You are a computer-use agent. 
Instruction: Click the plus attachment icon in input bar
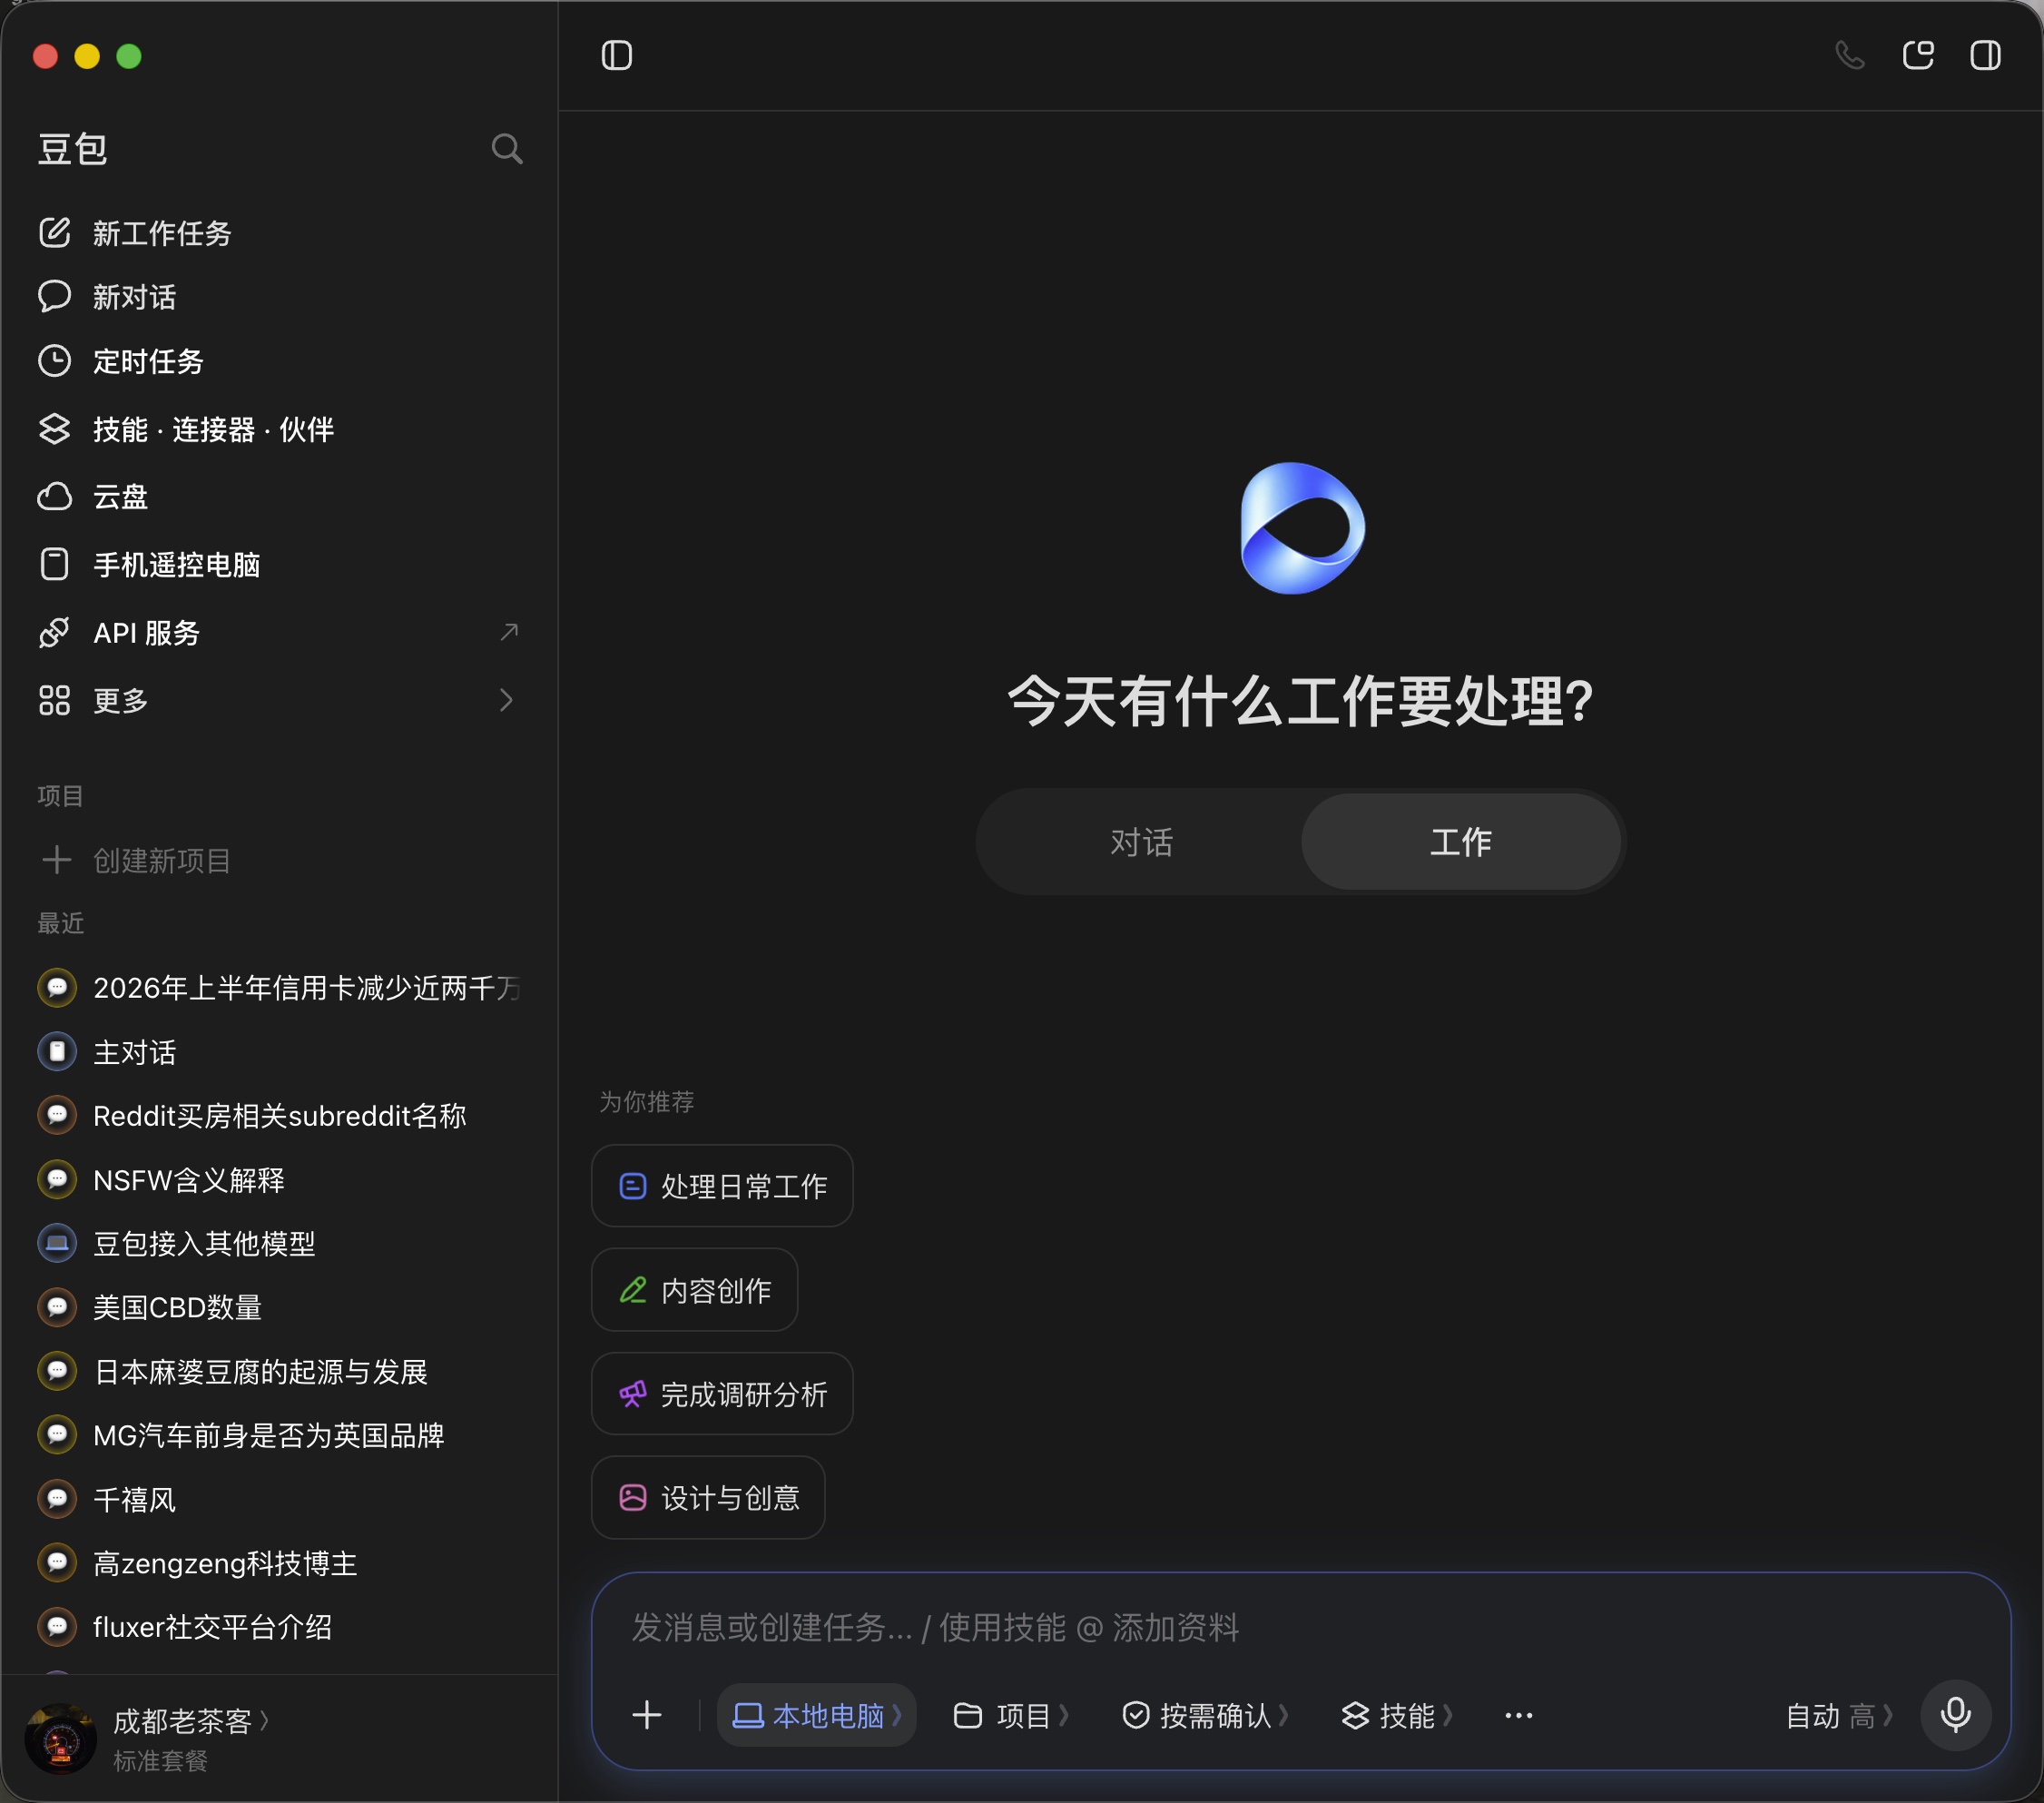[x=647, y=1715]
